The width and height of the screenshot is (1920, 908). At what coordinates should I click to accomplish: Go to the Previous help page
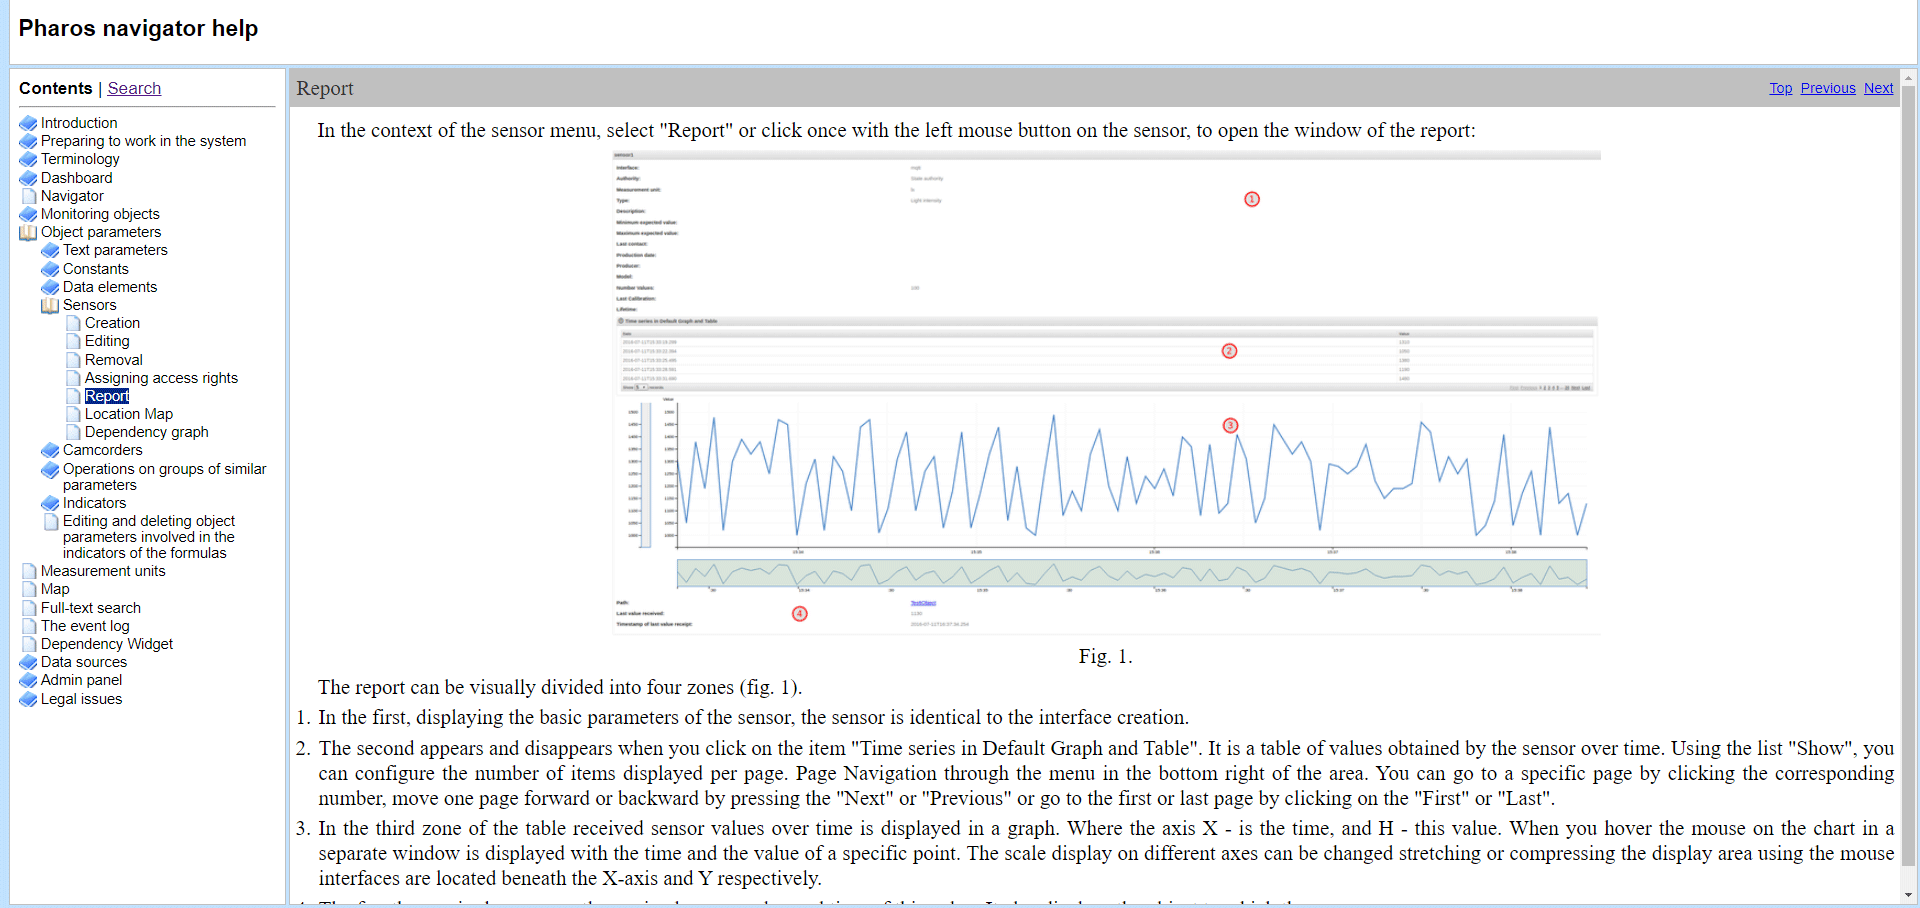coord(1827,88)
